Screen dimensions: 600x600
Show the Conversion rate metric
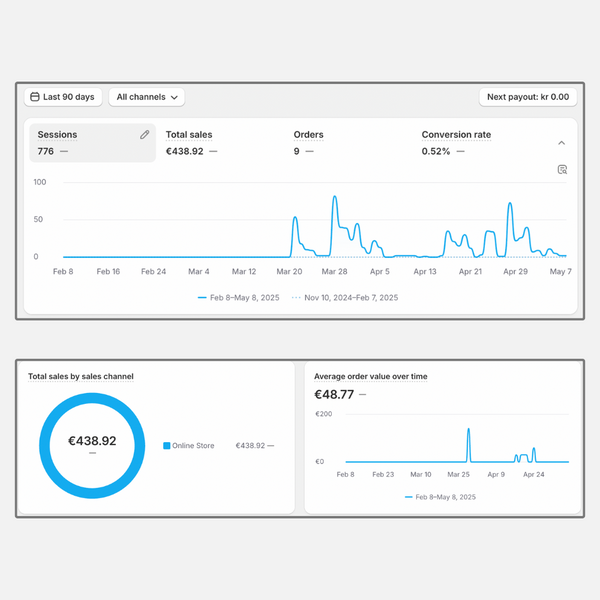456,135
